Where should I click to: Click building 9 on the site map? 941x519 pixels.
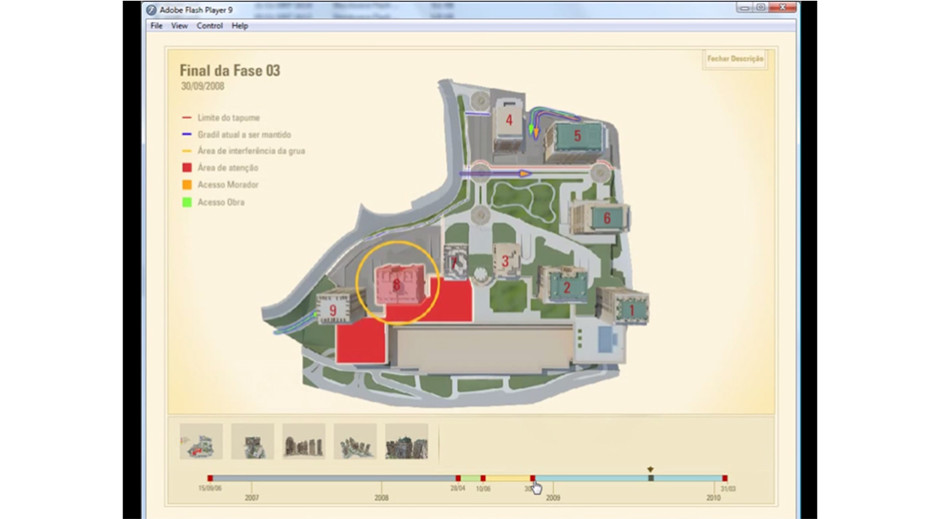click(334, 311)
